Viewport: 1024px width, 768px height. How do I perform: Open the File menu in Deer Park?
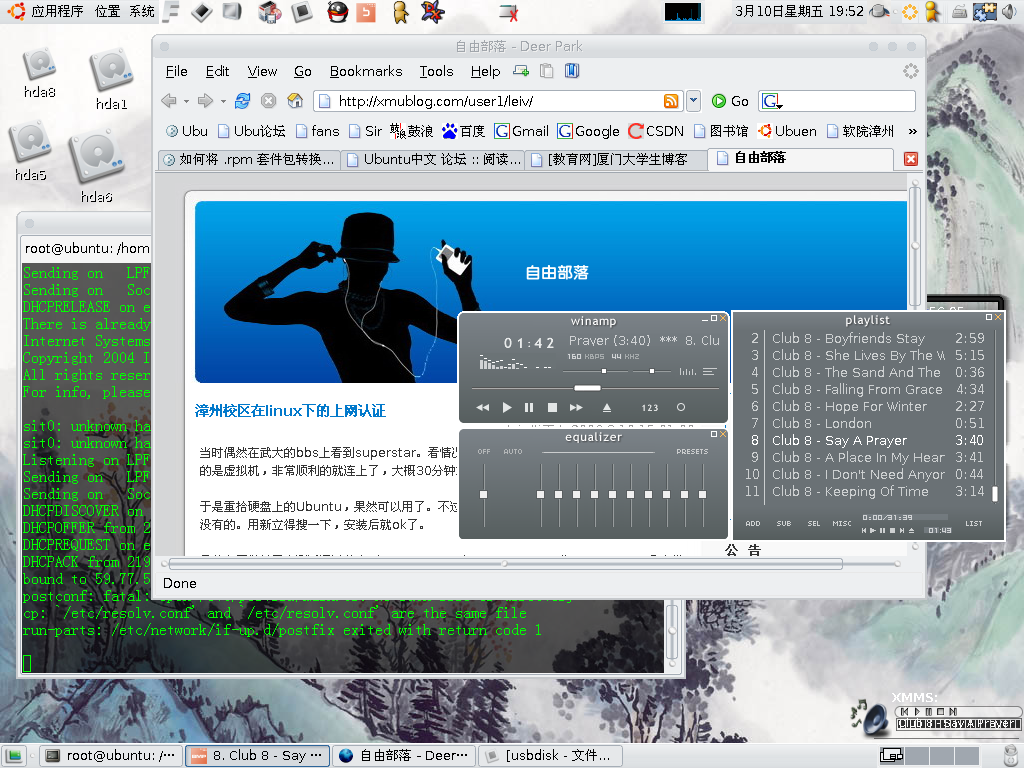[x=176, y=71]
